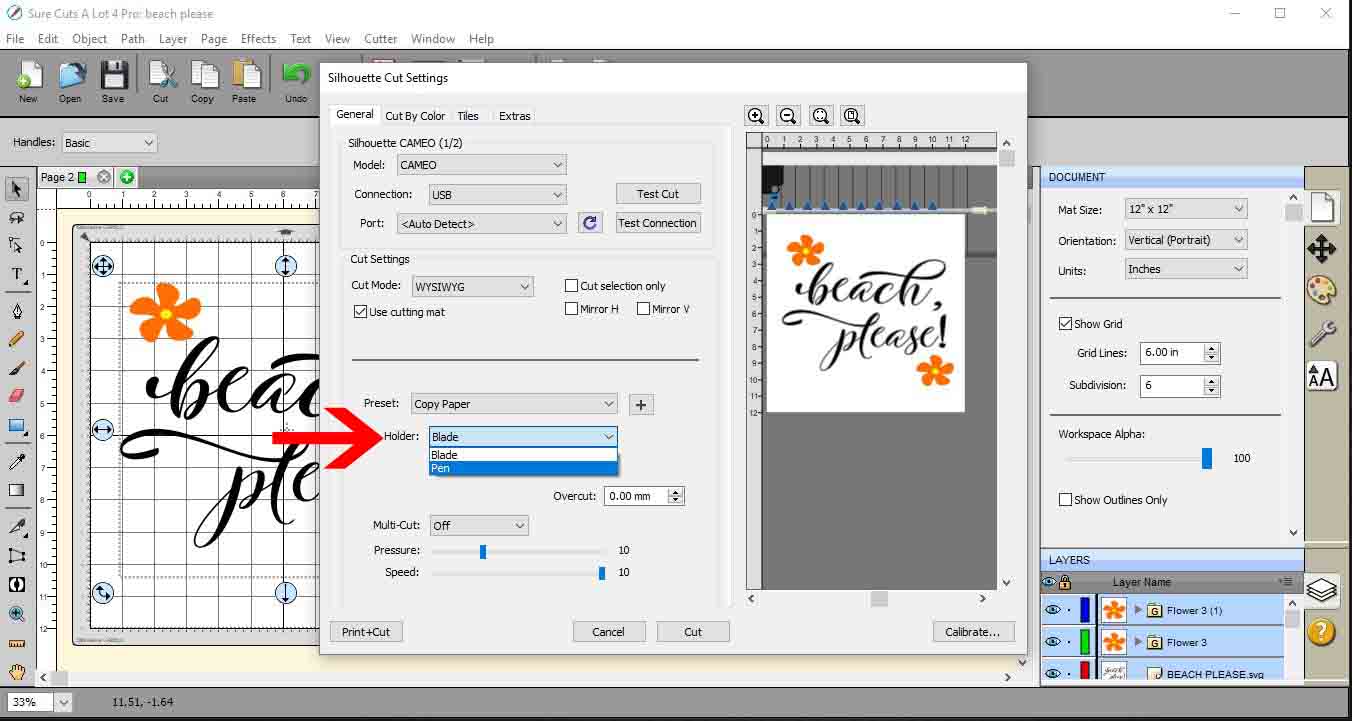Screen dimensions: 1352x721
Task: Disable the Show Grid option
Action: click(1065, 323)
